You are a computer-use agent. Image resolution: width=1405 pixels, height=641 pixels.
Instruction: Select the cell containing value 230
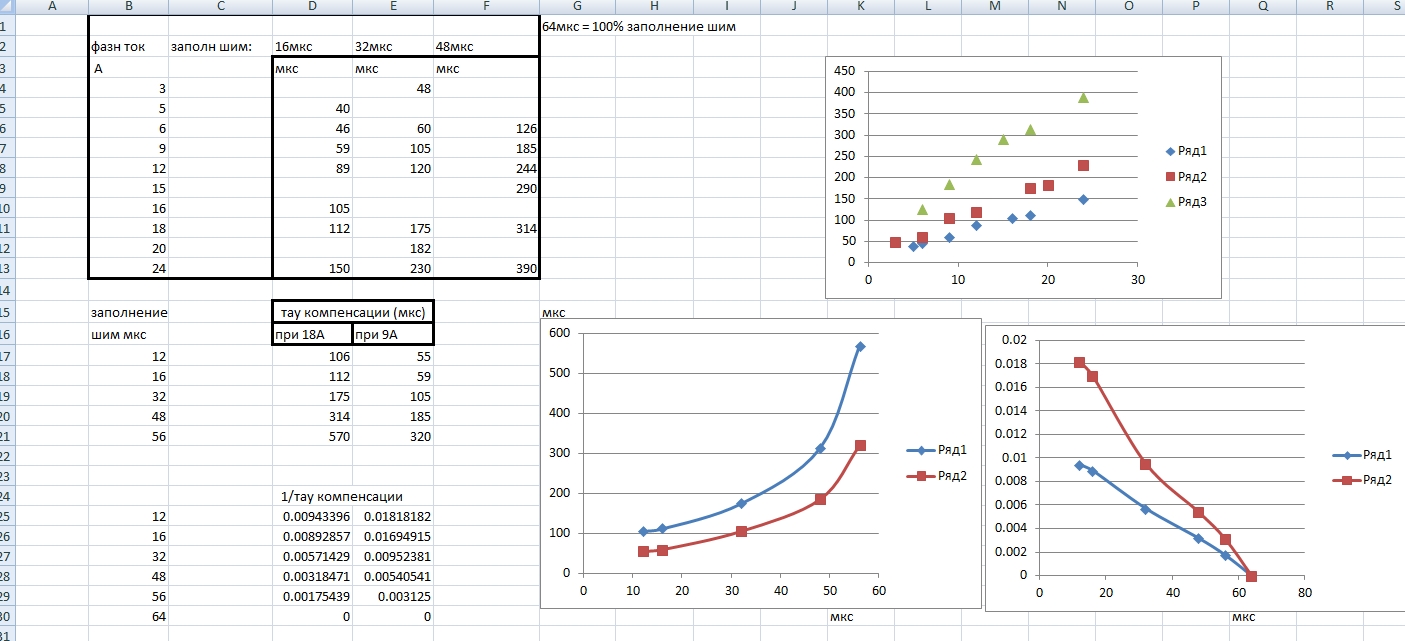coord(393,269)
